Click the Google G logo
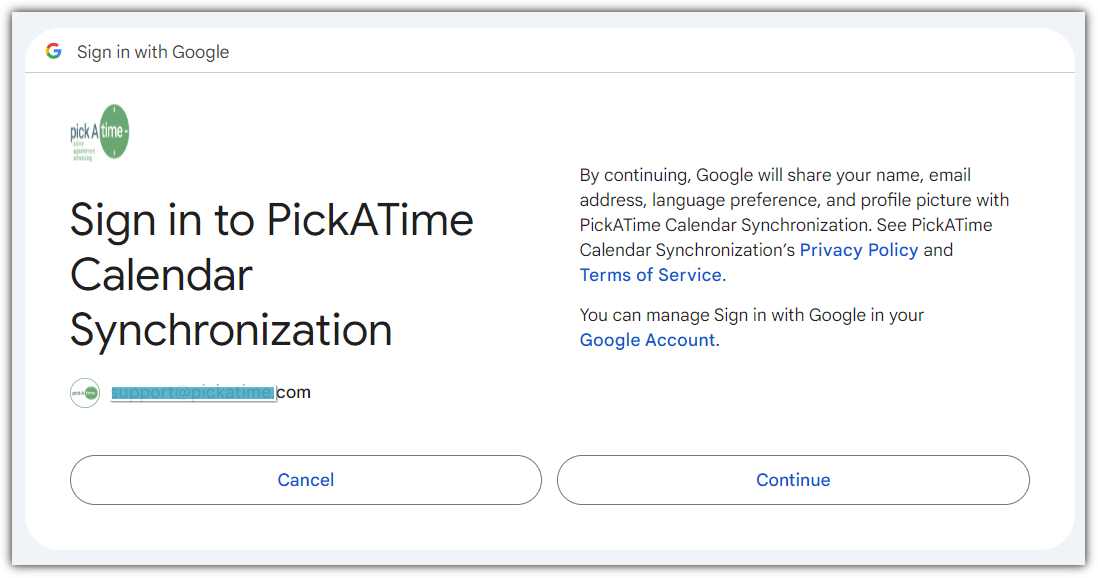The width and height of the screenshot is (1098, 578). 54,51
